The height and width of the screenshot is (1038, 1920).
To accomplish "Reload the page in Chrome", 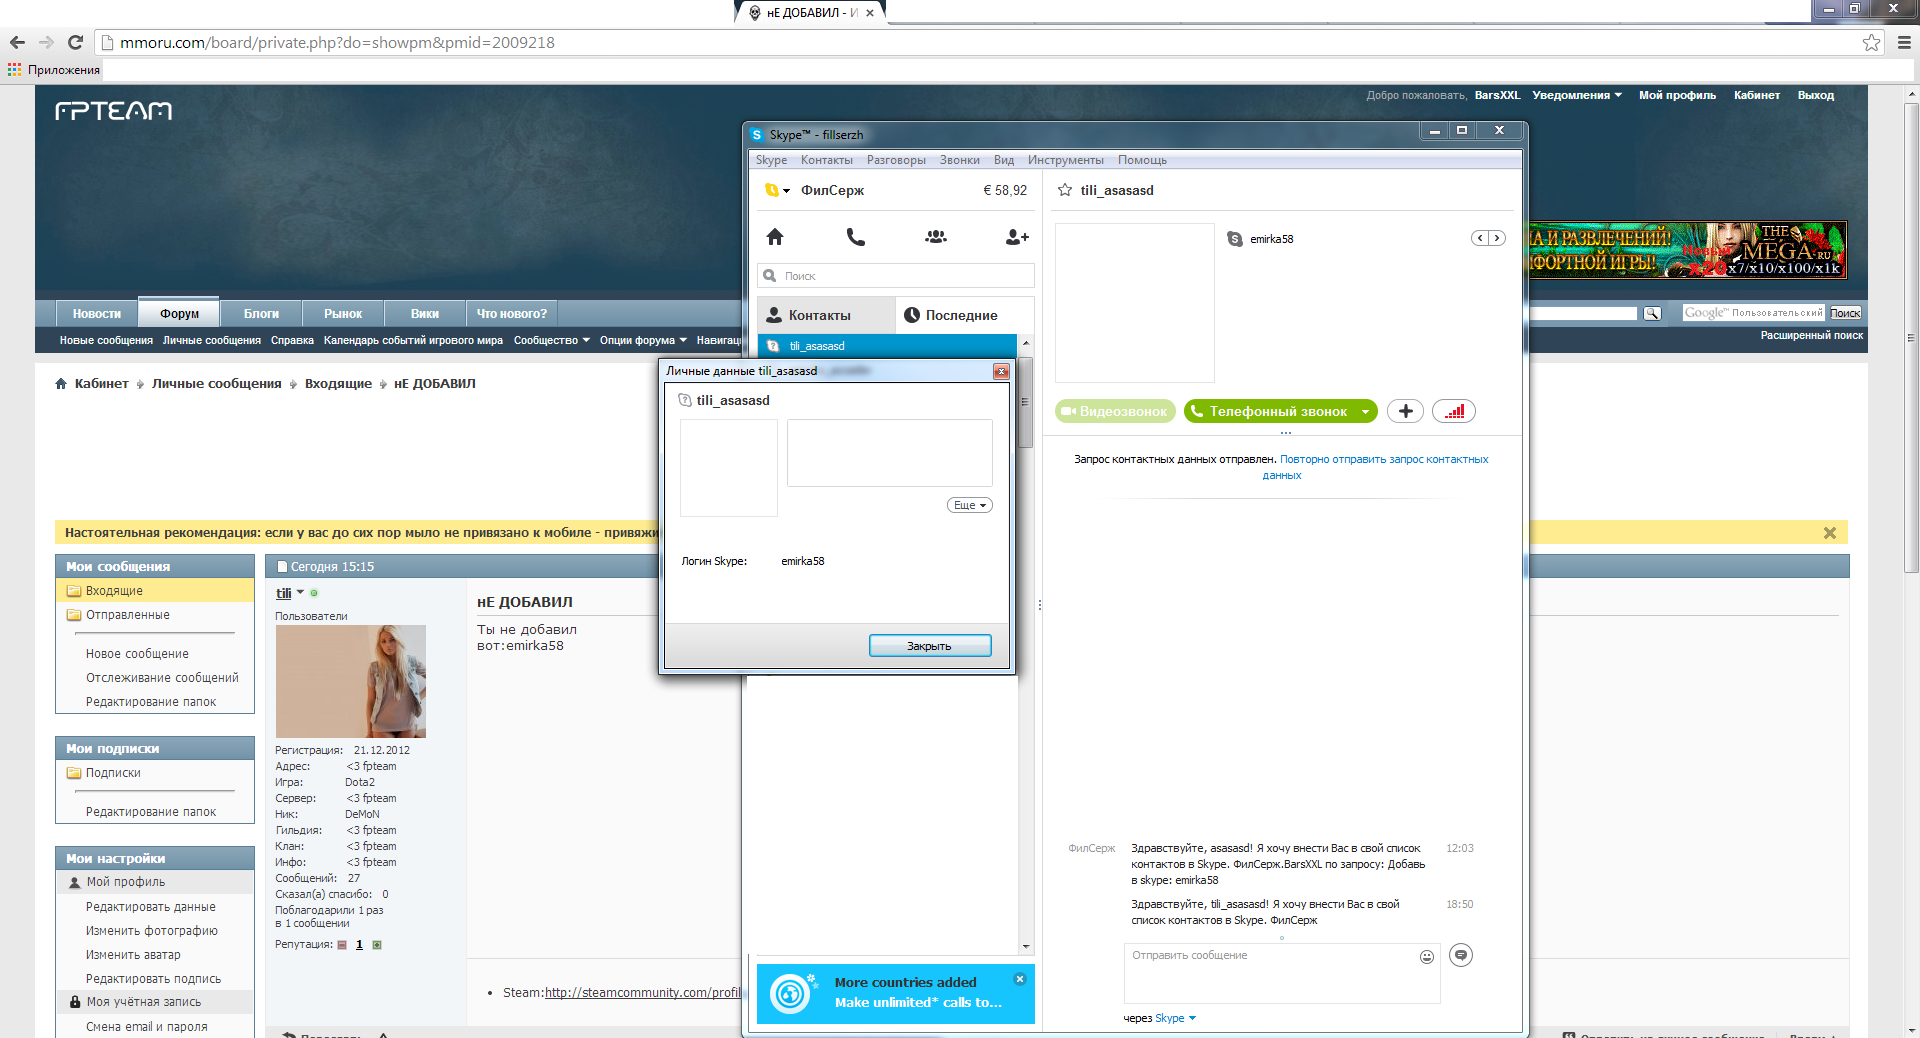I will pos(75,42).
